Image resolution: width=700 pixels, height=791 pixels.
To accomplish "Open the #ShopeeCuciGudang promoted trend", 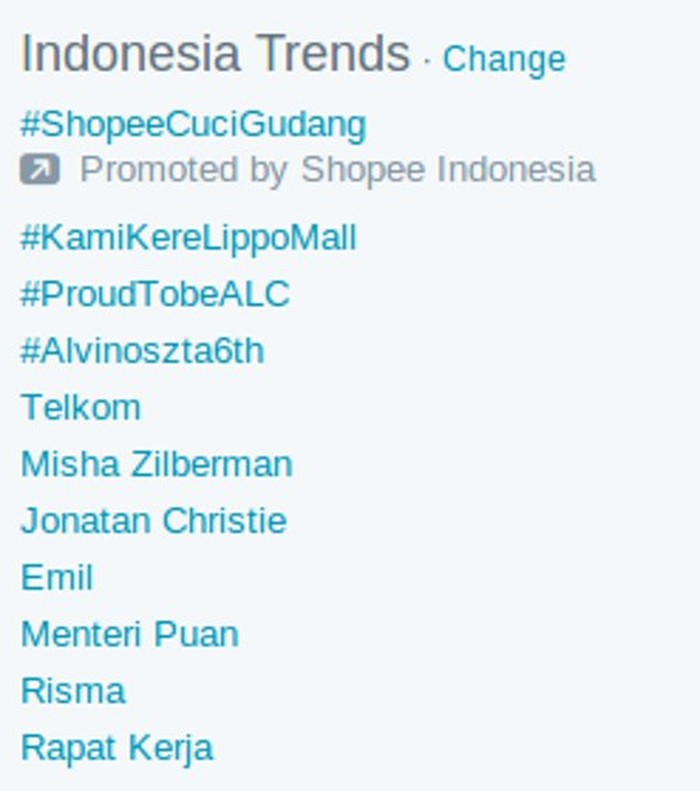I will pos(193,125).
